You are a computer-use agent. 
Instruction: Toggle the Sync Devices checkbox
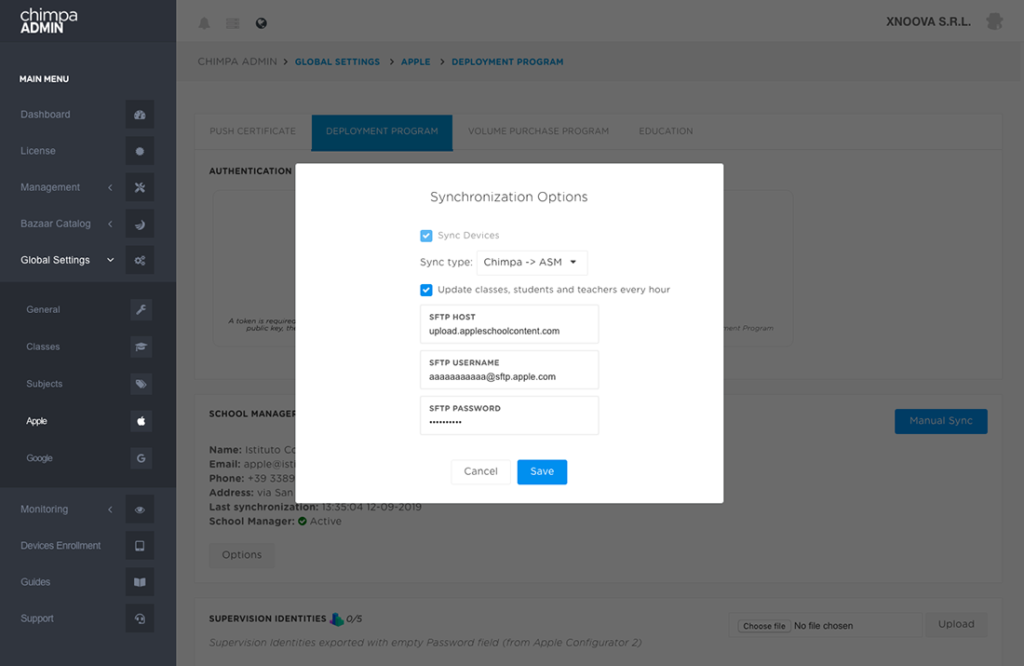point(426,236)
